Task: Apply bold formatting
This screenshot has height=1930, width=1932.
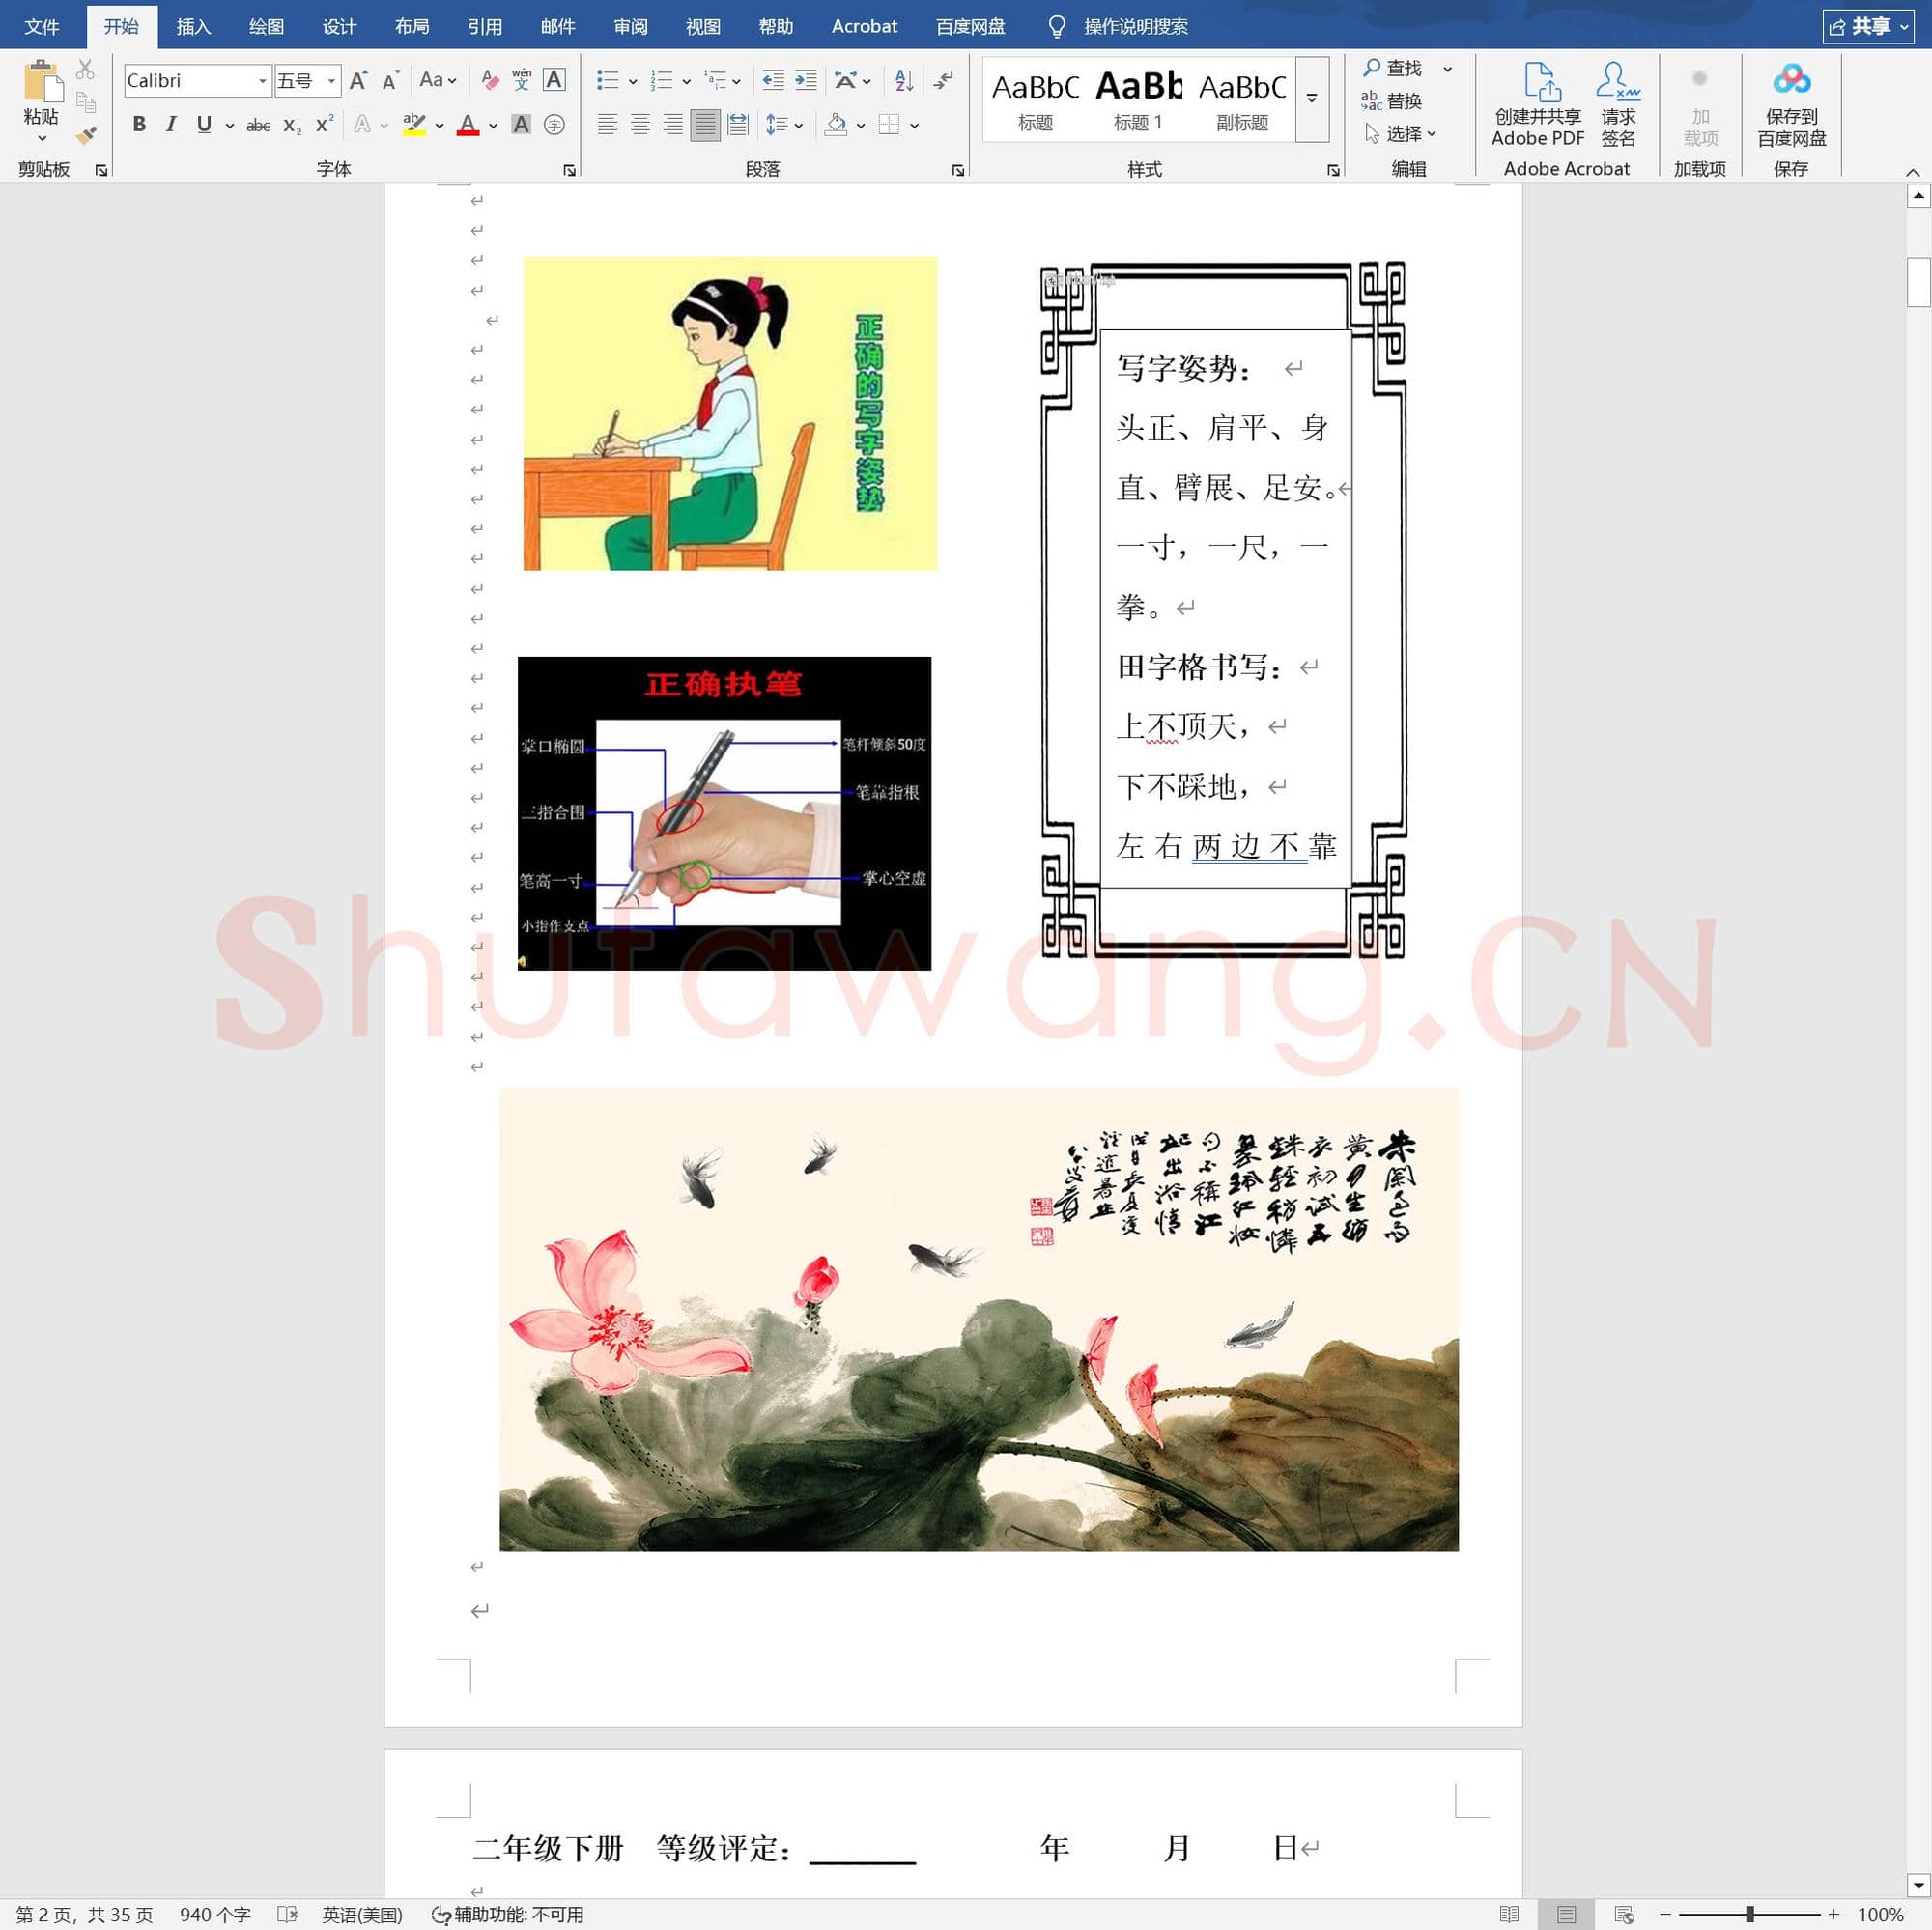Action: click(x=139, y=124)
